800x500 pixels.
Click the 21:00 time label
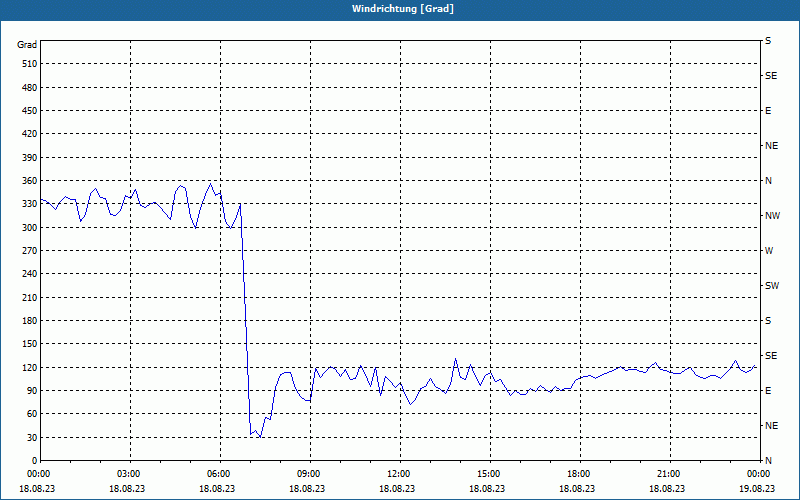coord(667,474)
